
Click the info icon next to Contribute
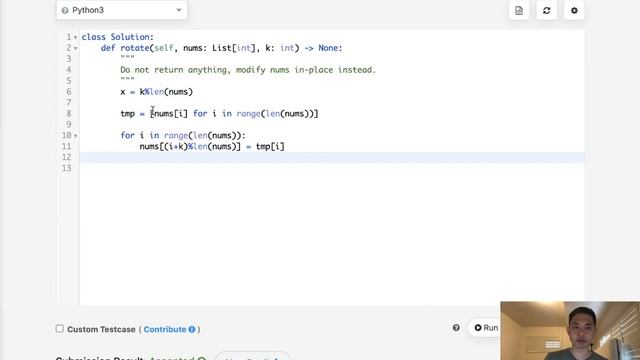click(191, 329)
